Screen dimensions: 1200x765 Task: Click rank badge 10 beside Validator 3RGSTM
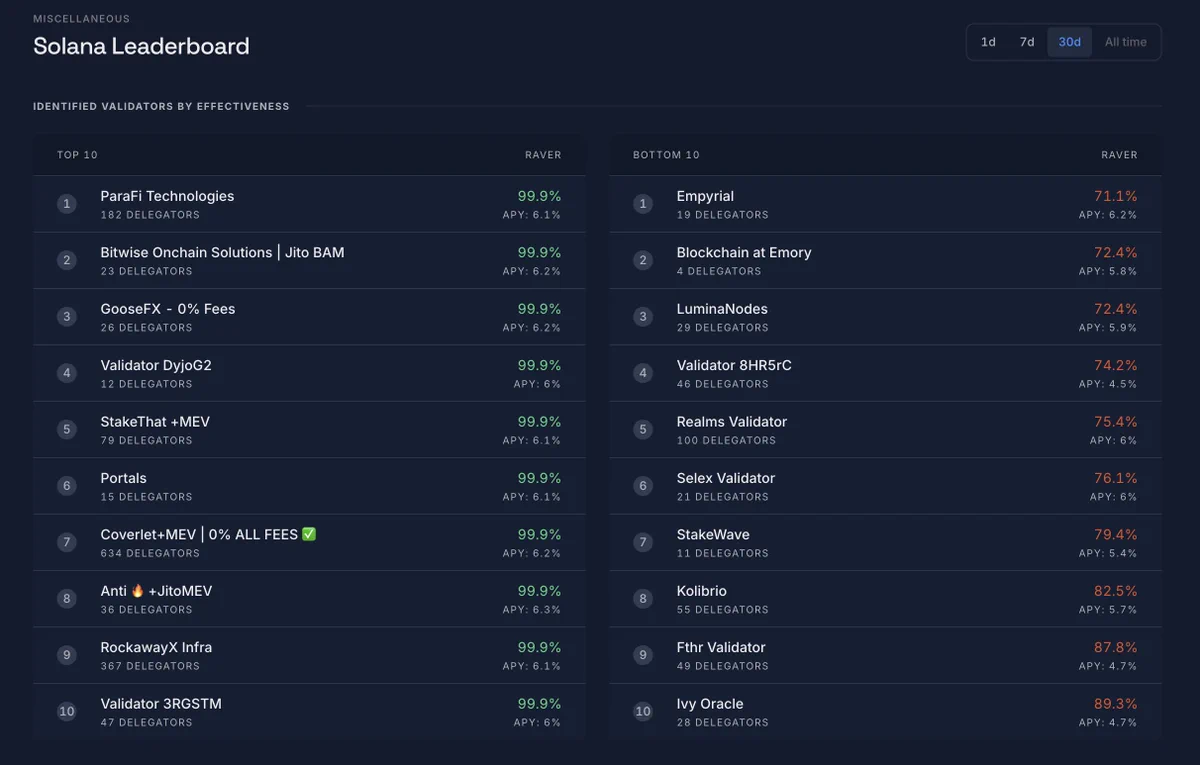[67, 711]
